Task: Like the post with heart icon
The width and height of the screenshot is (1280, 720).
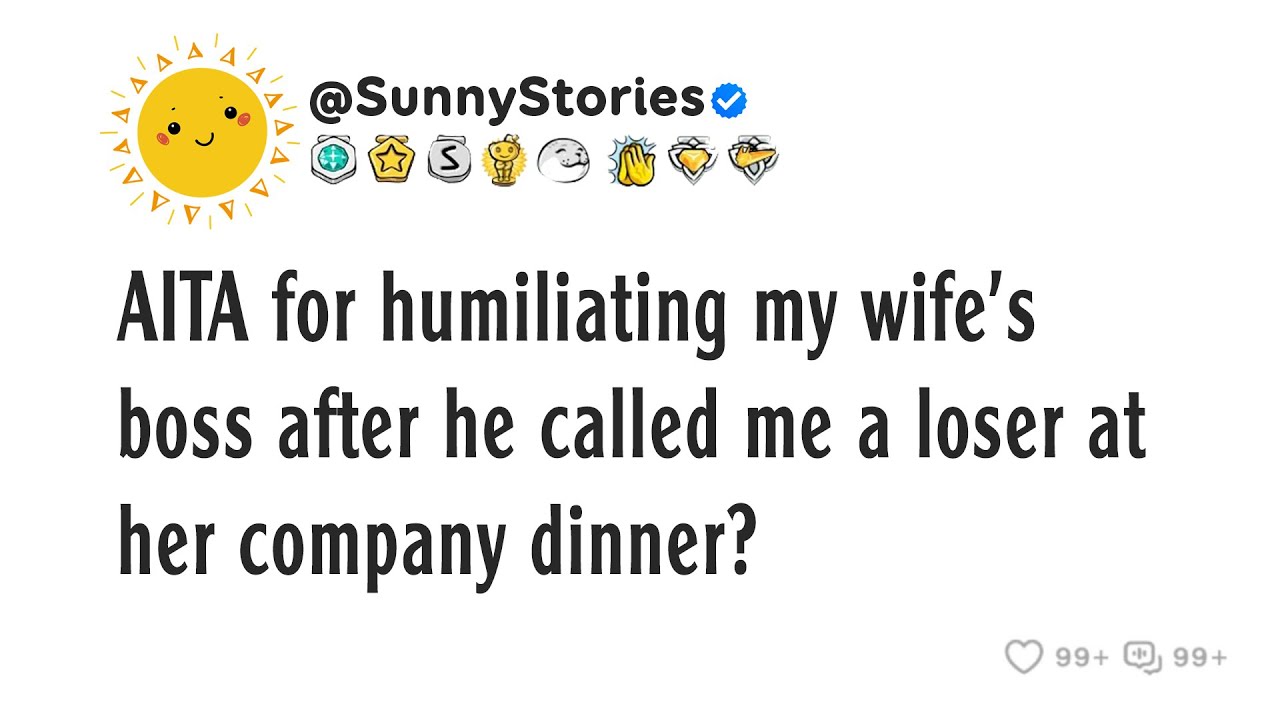Action: [x=1024, y=657]
